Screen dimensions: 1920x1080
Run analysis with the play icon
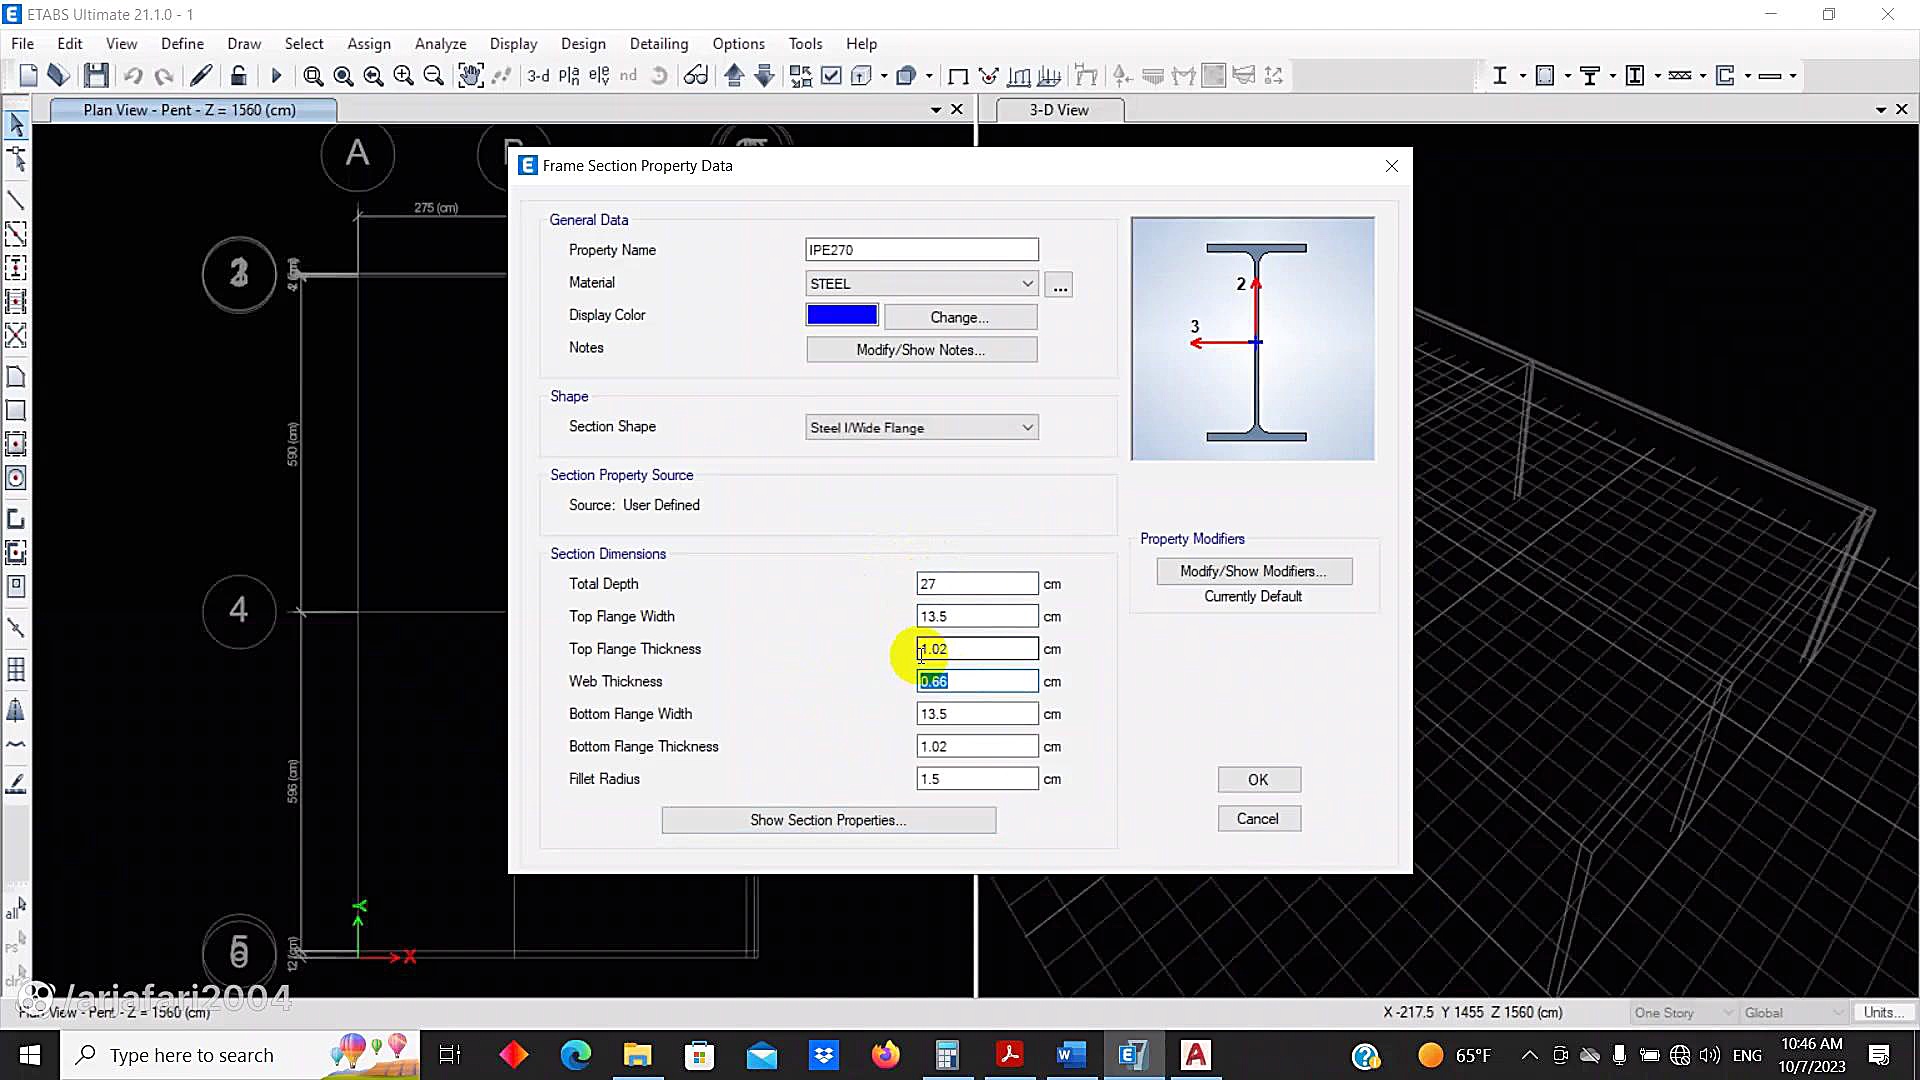tap(277, 76)
